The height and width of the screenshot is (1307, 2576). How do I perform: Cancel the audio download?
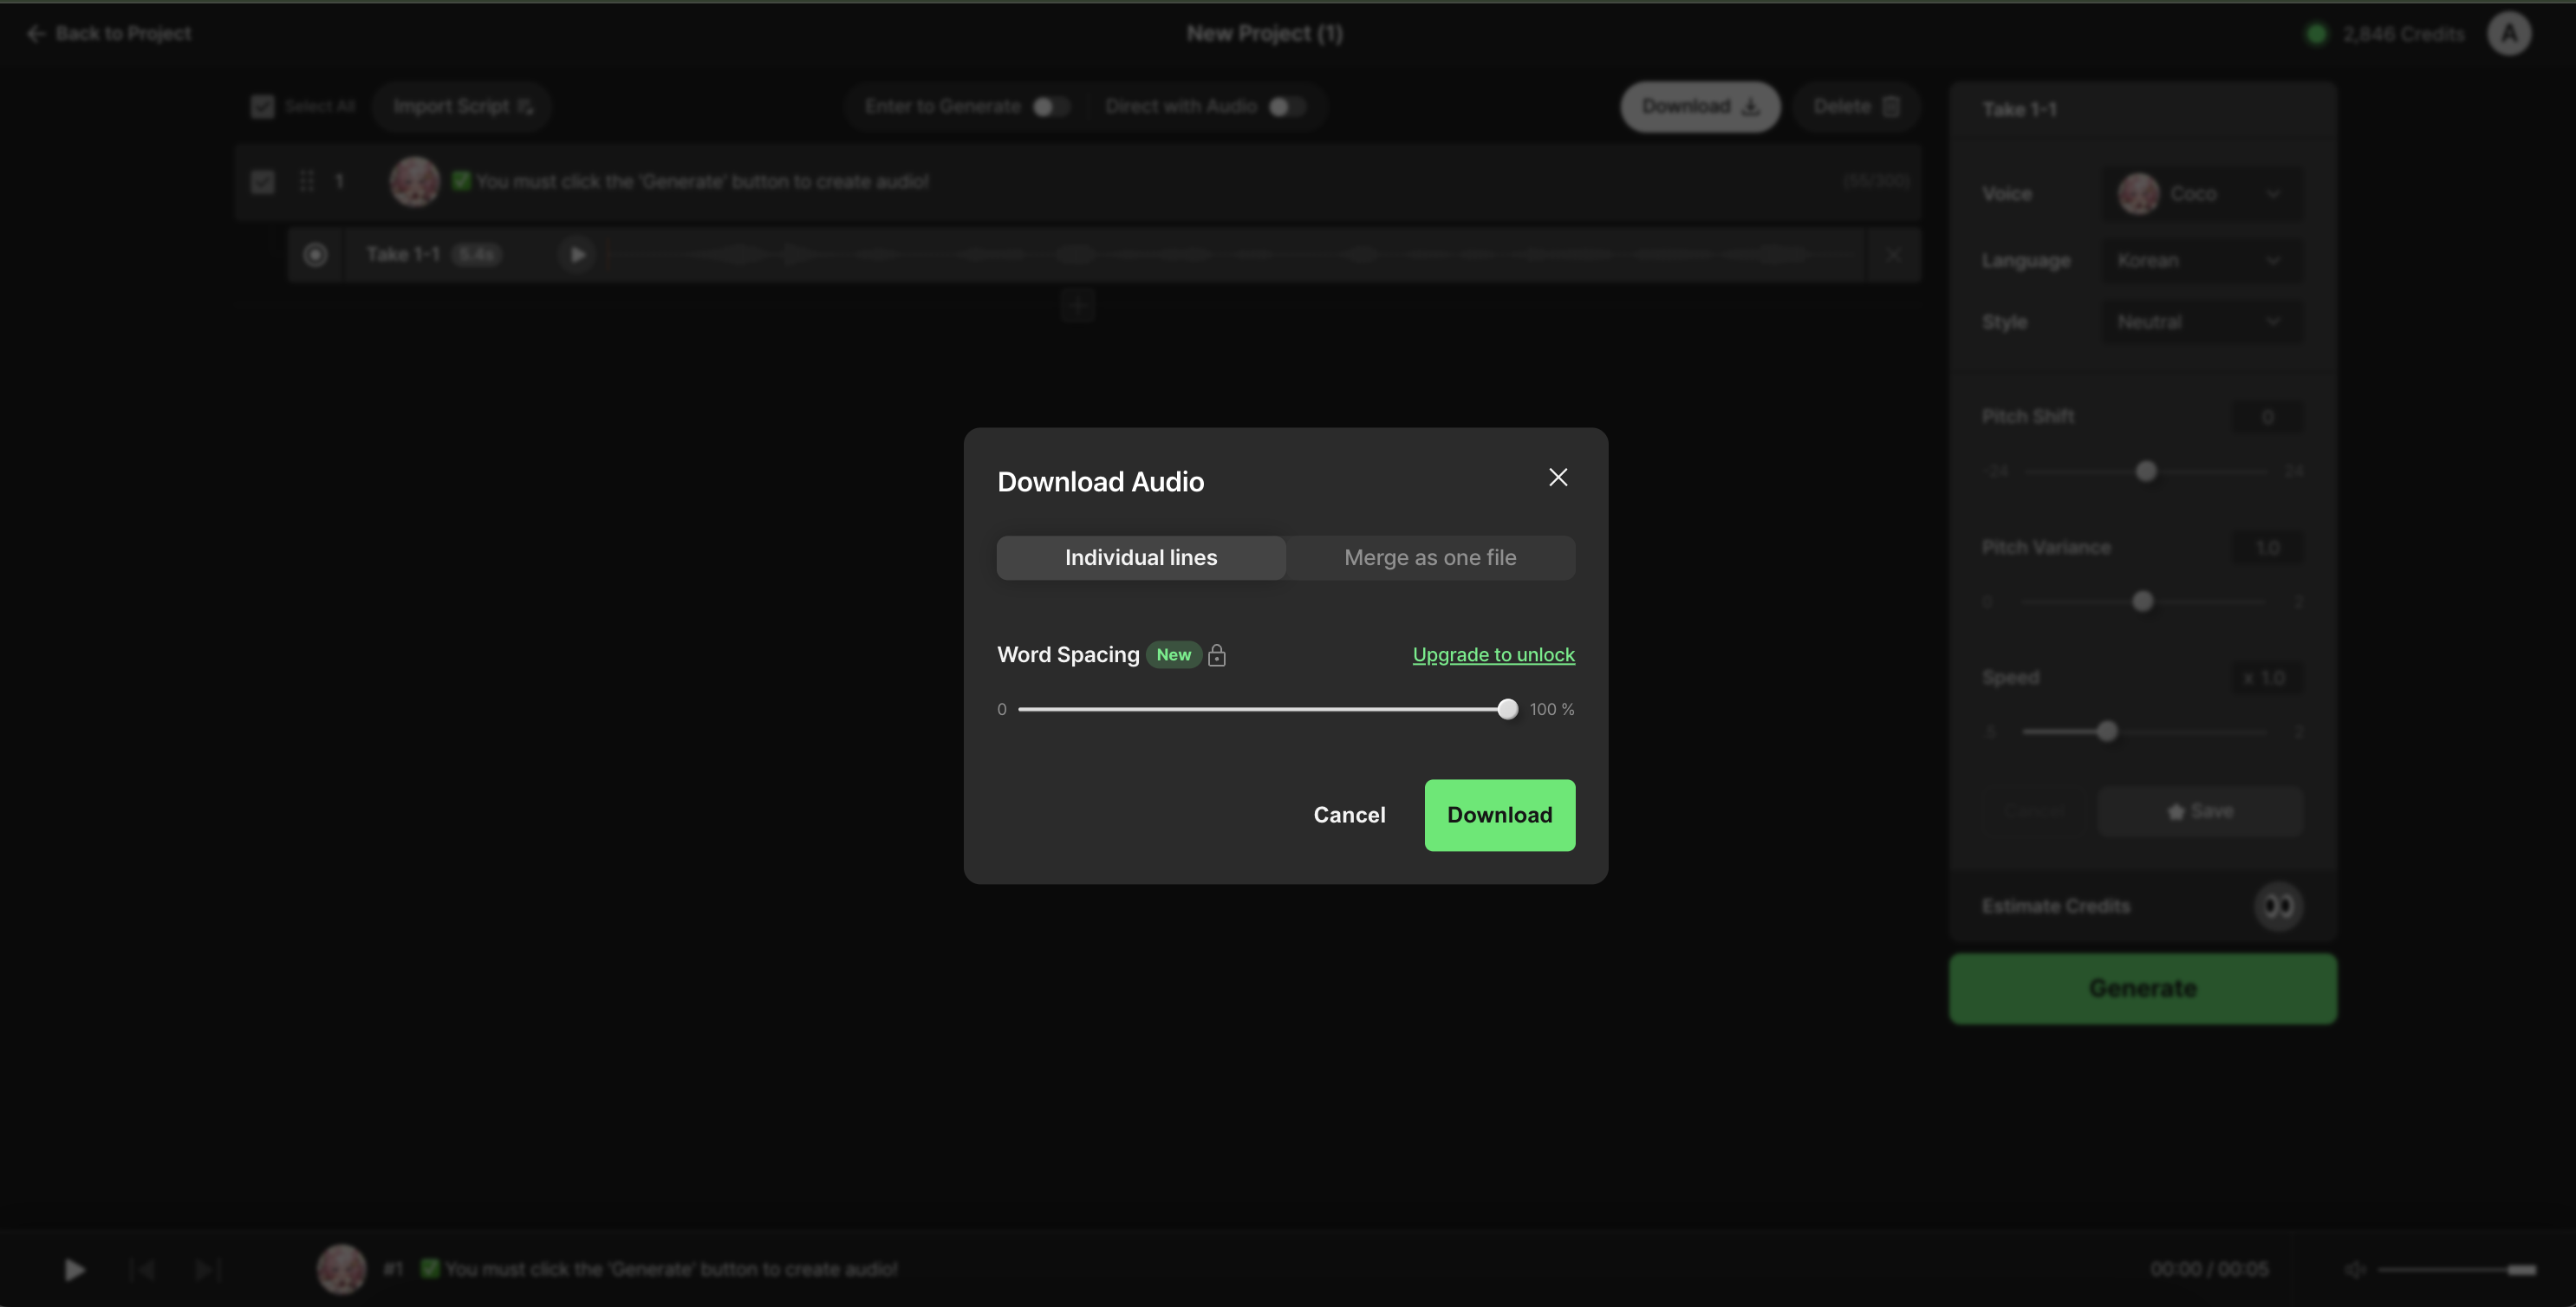tap(1349, 815)
